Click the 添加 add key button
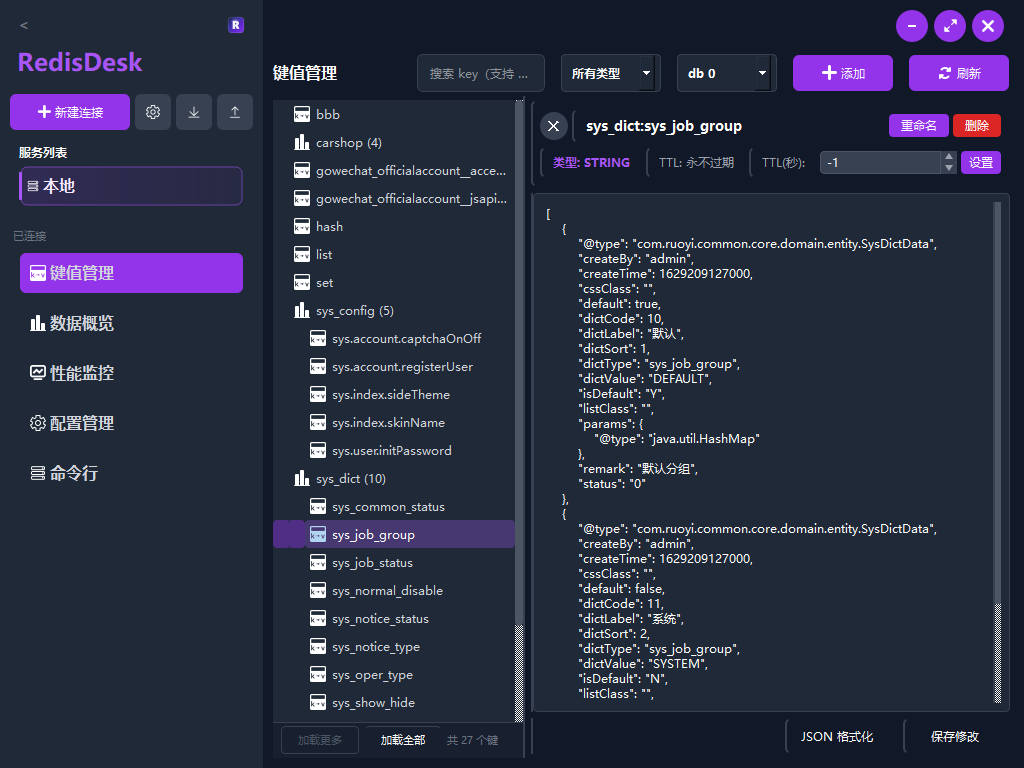Image resolution: width=1024 pixels, height=768 pixels. pyautogui.click(x=842, y=73)
